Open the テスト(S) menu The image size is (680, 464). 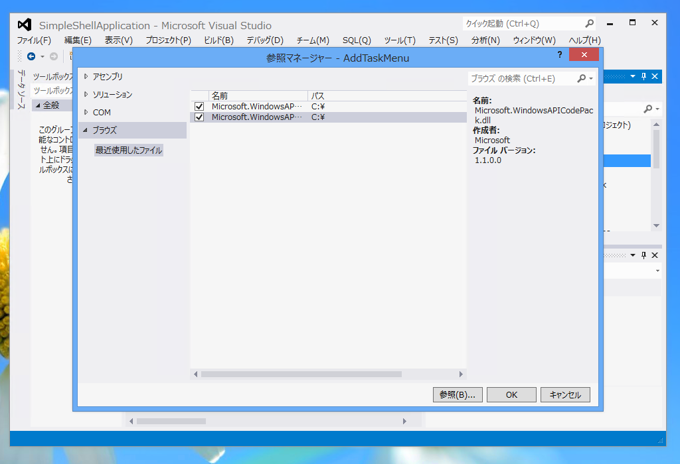coord(443,40)
